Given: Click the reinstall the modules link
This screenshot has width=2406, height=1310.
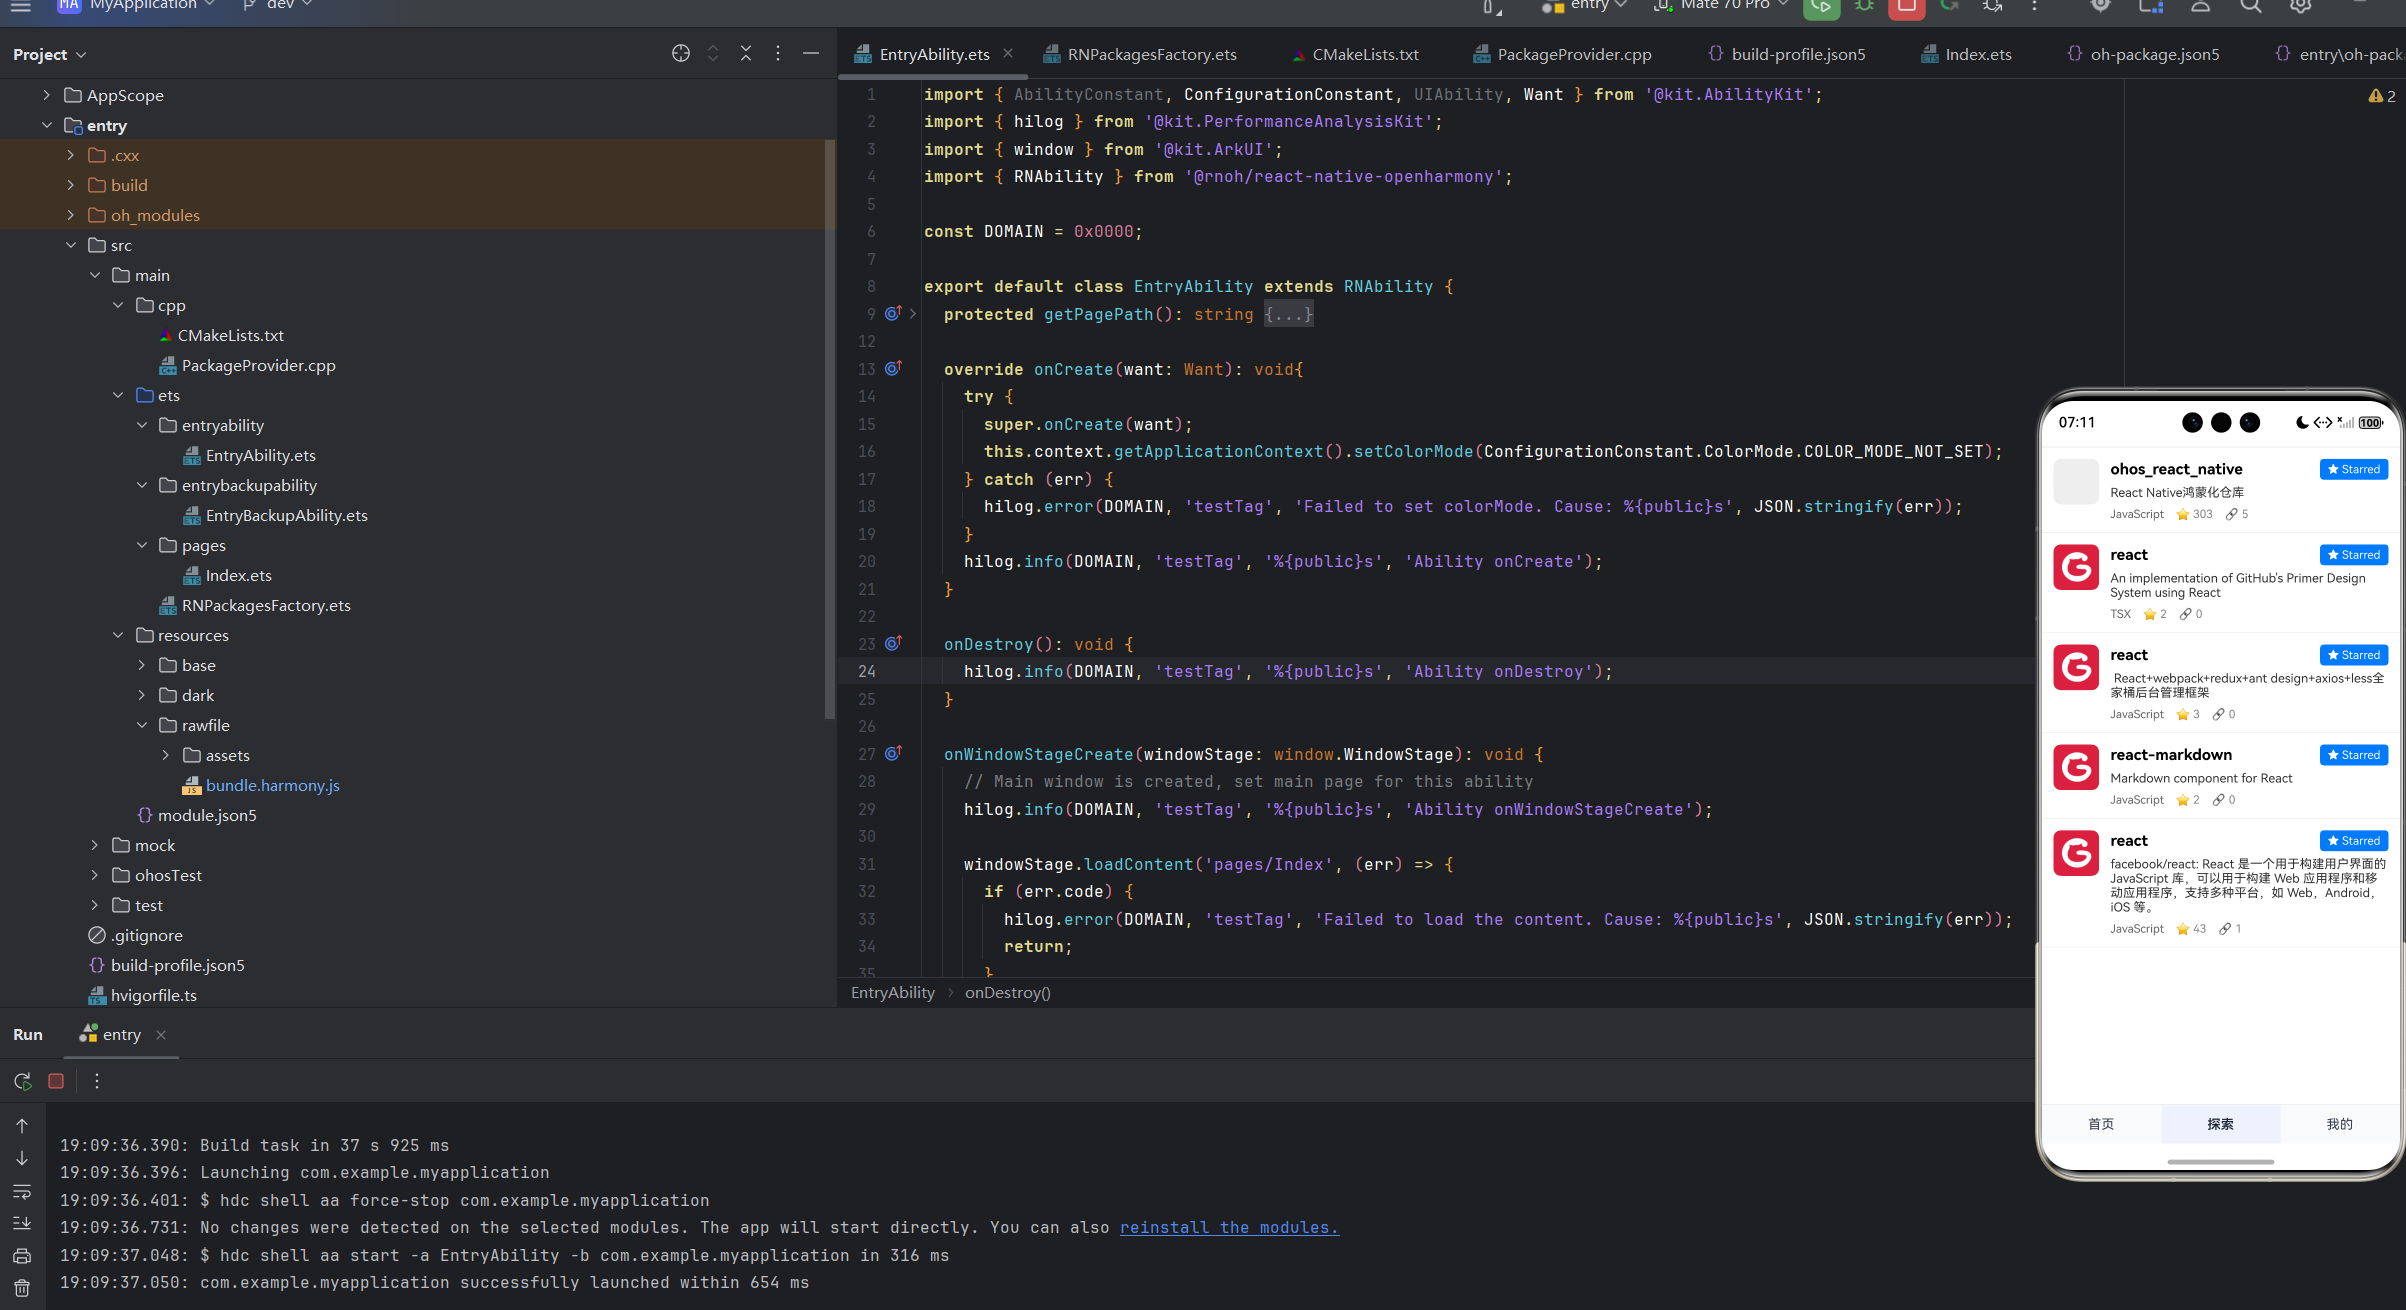Looking at the screenshot, I should tap(1229, 1227).
